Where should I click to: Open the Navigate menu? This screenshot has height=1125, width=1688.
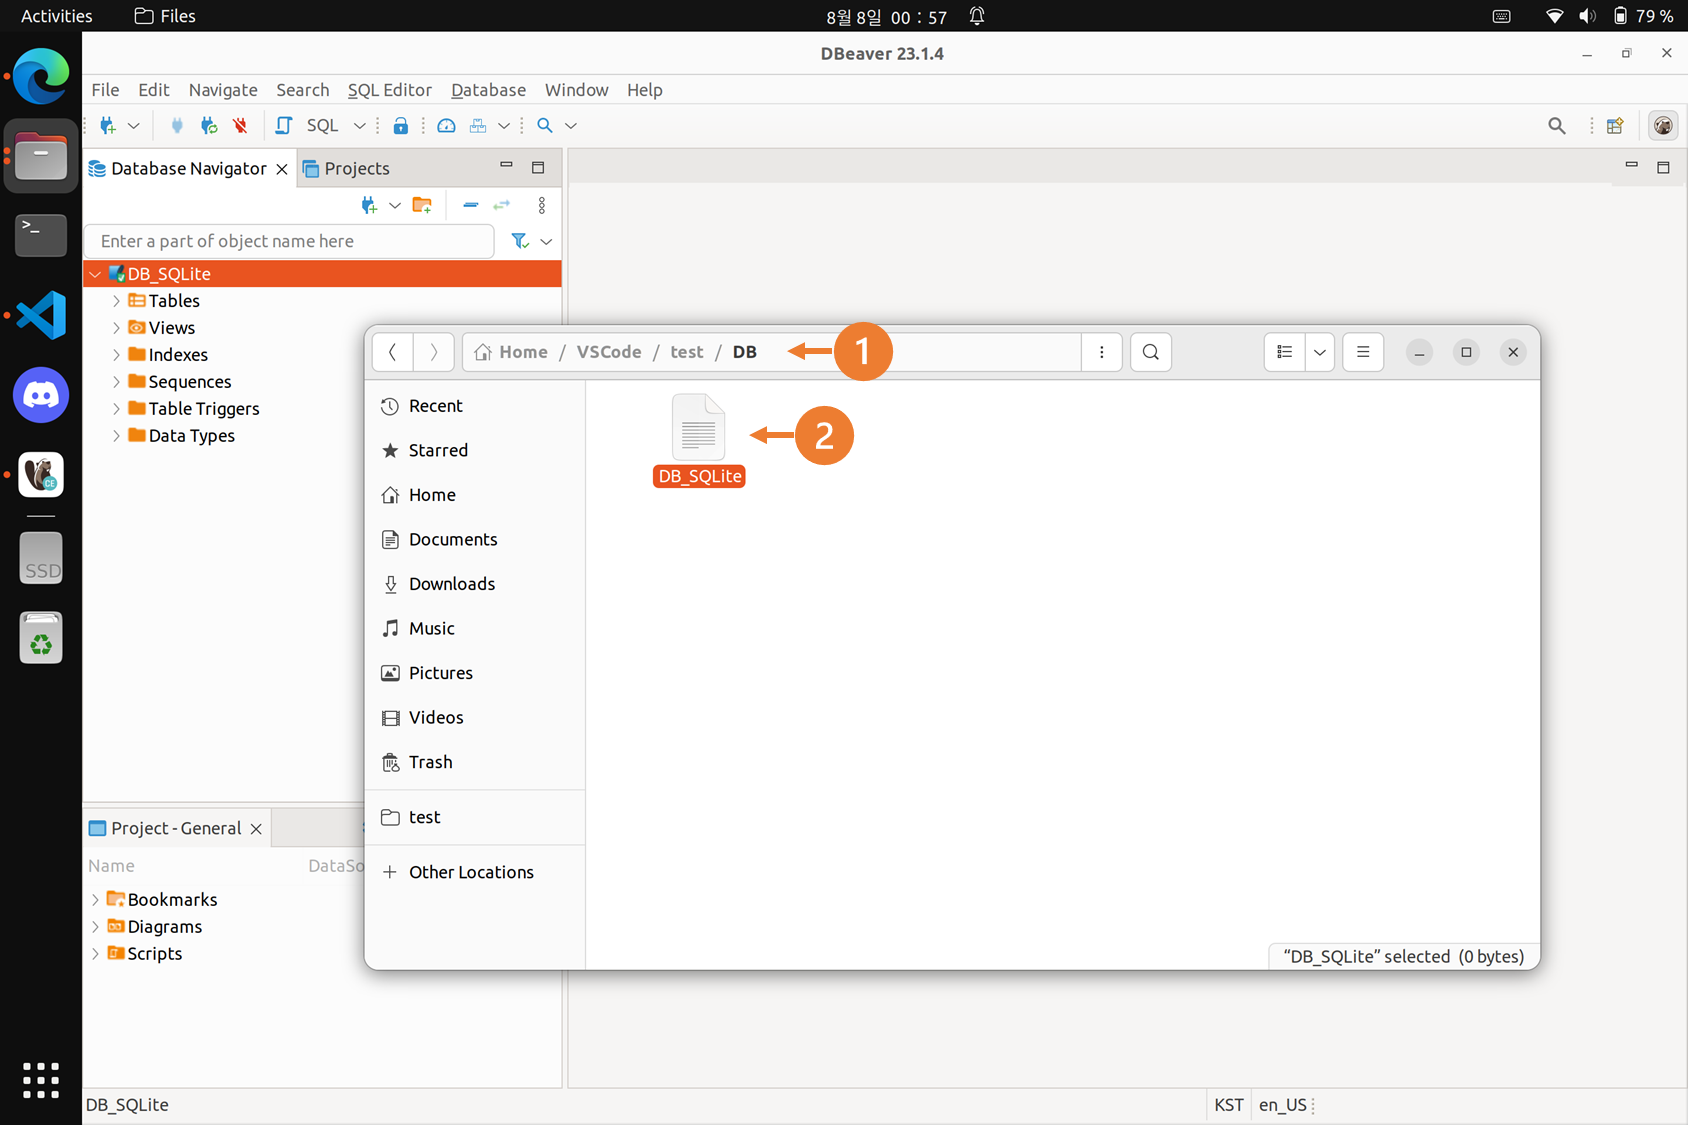[223, 90]
